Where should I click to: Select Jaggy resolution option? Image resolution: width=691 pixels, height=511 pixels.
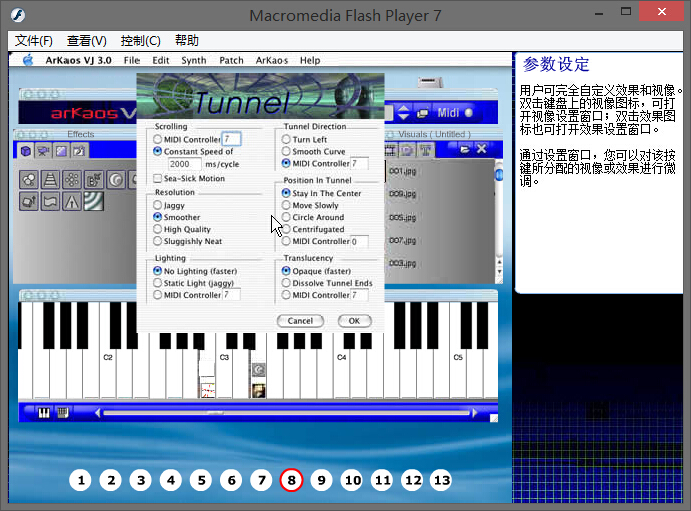click(157, 205)
